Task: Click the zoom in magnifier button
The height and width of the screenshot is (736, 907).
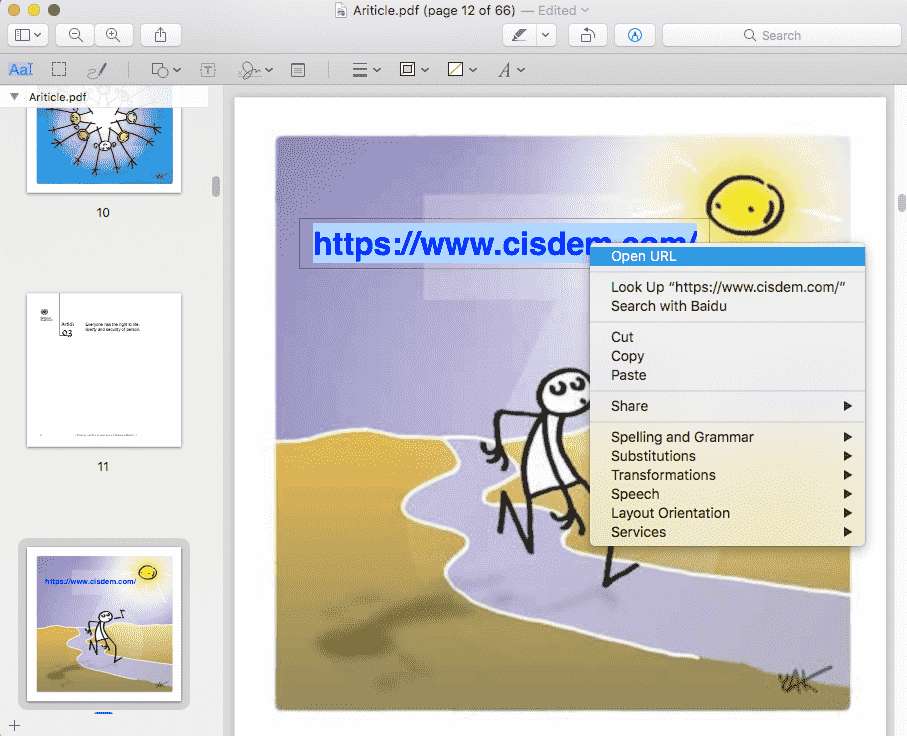Action: (x=113, y=35)
